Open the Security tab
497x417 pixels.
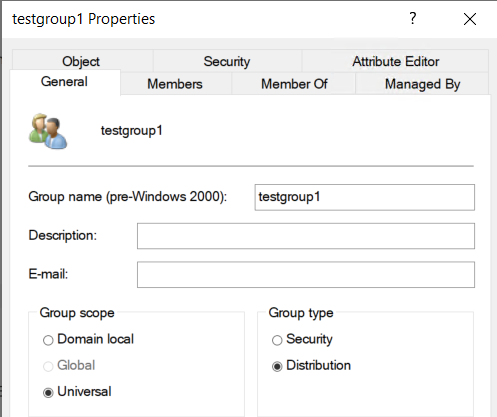click(227, 61)
